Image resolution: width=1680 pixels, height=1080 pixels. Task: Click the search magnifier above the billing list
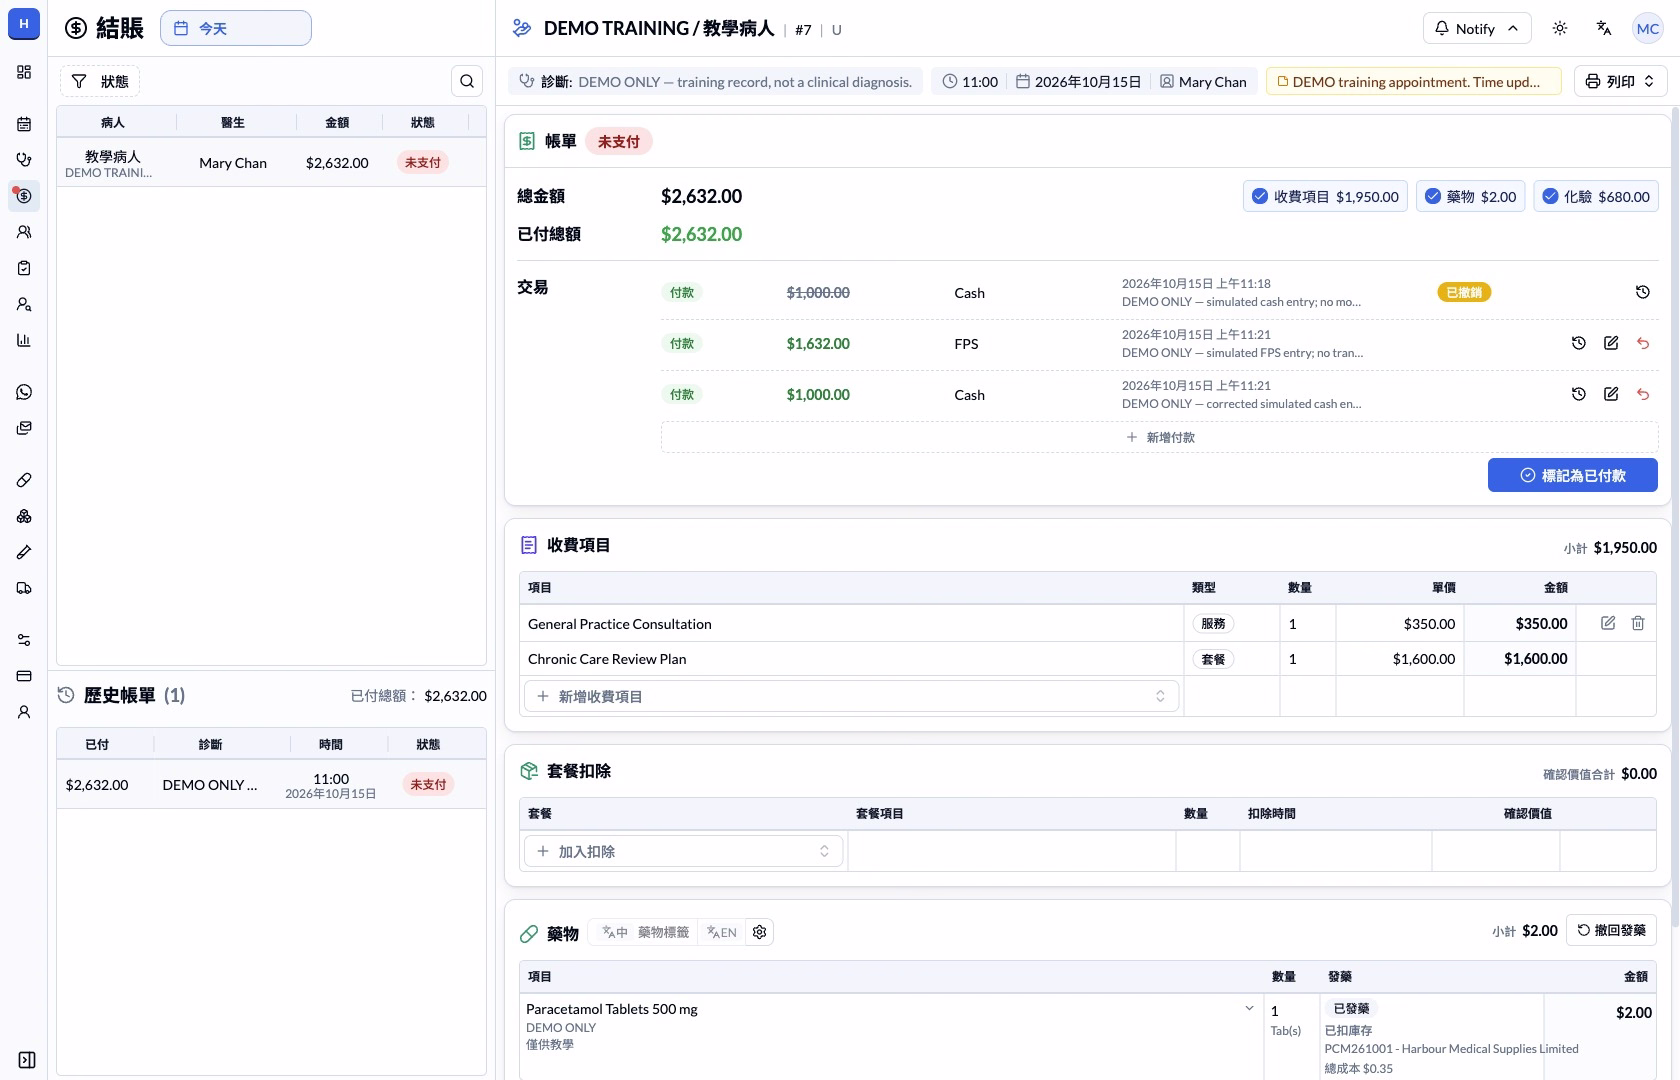(x=467, y=81)
